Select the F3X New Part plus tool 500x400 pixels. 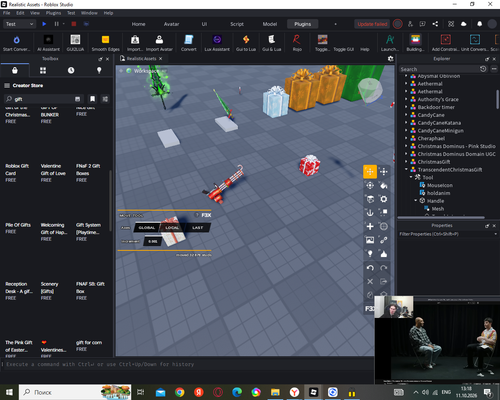[x=370, y=226]
